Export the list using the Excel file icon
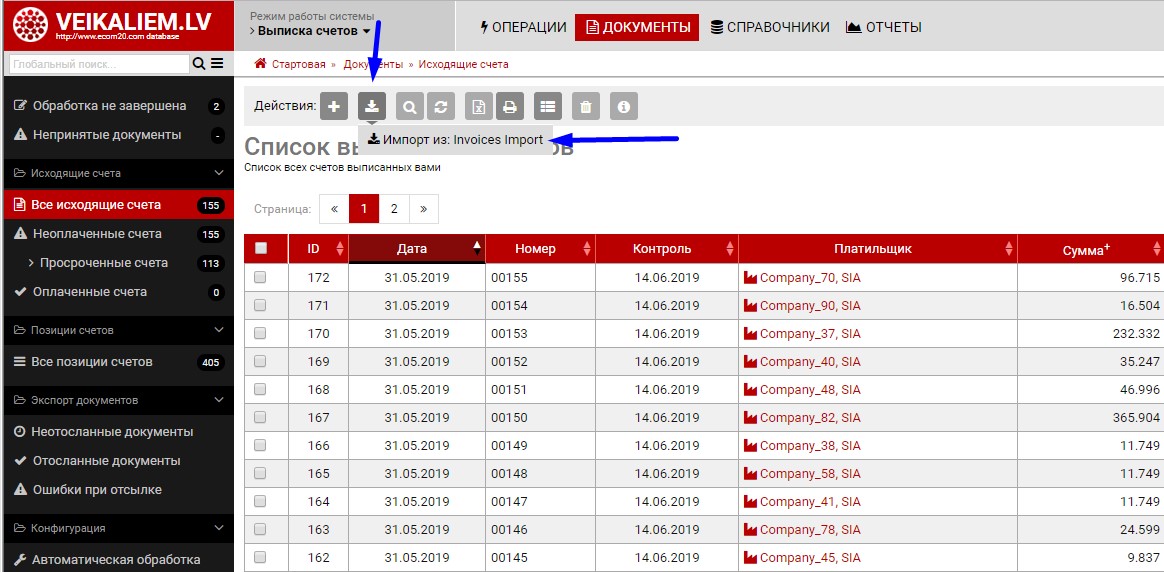The height and width of the screenshot is (572, 1164). point(480,107)
